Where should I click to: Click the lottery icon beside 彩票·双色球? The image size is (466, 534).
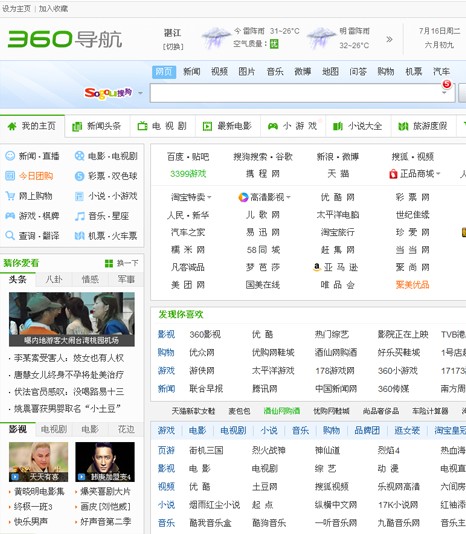click(79, 176)
